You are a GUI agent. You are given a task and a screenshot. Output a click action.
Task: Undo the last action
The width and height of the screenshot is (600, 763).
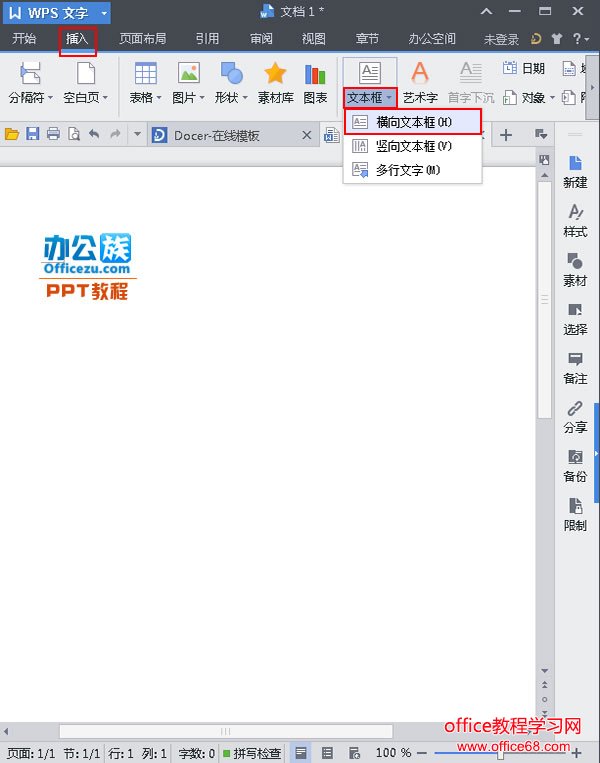[x=94, y=134]
